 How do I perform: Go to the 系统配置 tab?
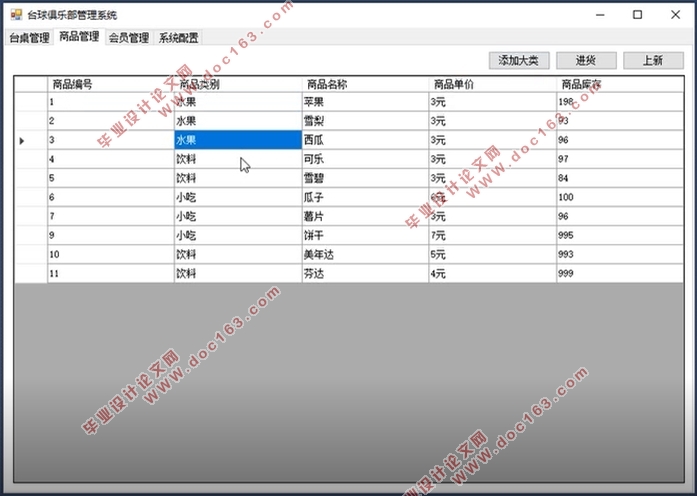coord(179,38)
